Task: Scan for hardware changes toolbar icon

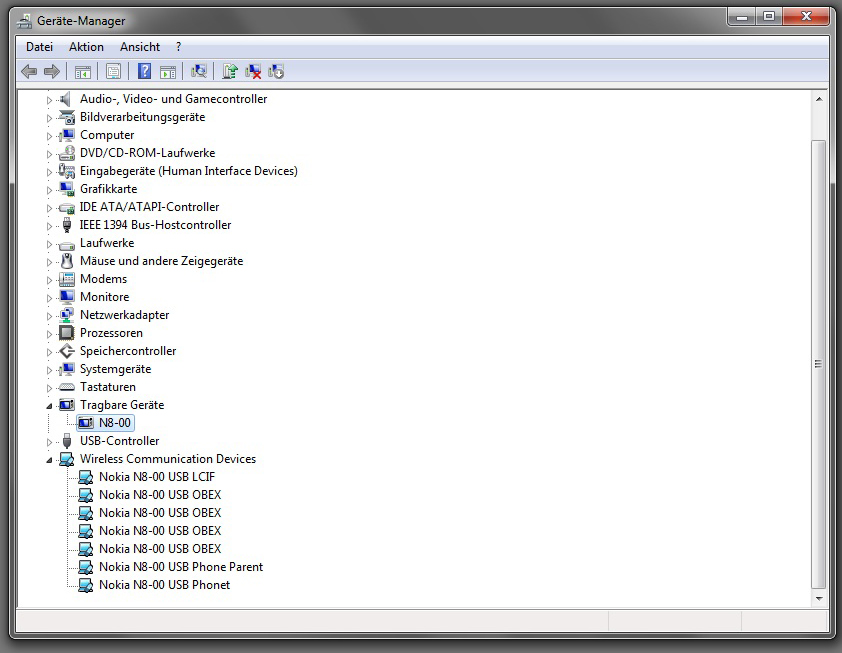Action: (x=199, y=71)
